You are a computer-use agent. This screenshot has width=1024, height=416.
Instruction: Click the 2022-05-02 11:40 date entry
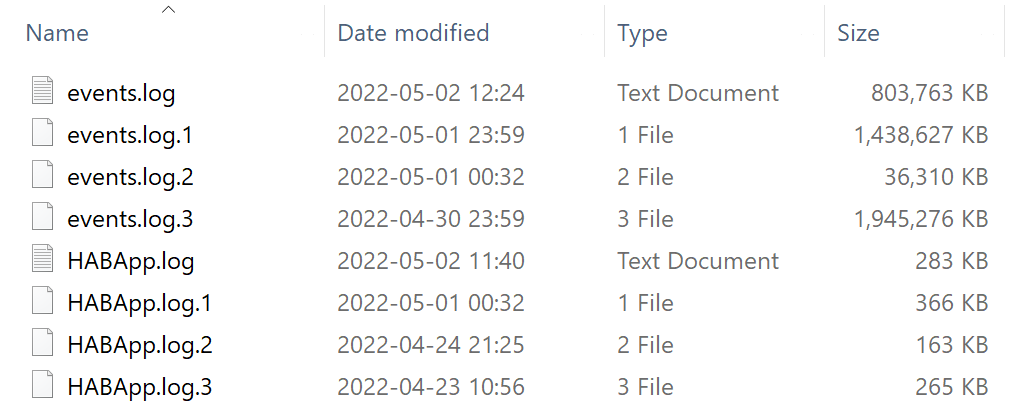click(x=431, y=262)
